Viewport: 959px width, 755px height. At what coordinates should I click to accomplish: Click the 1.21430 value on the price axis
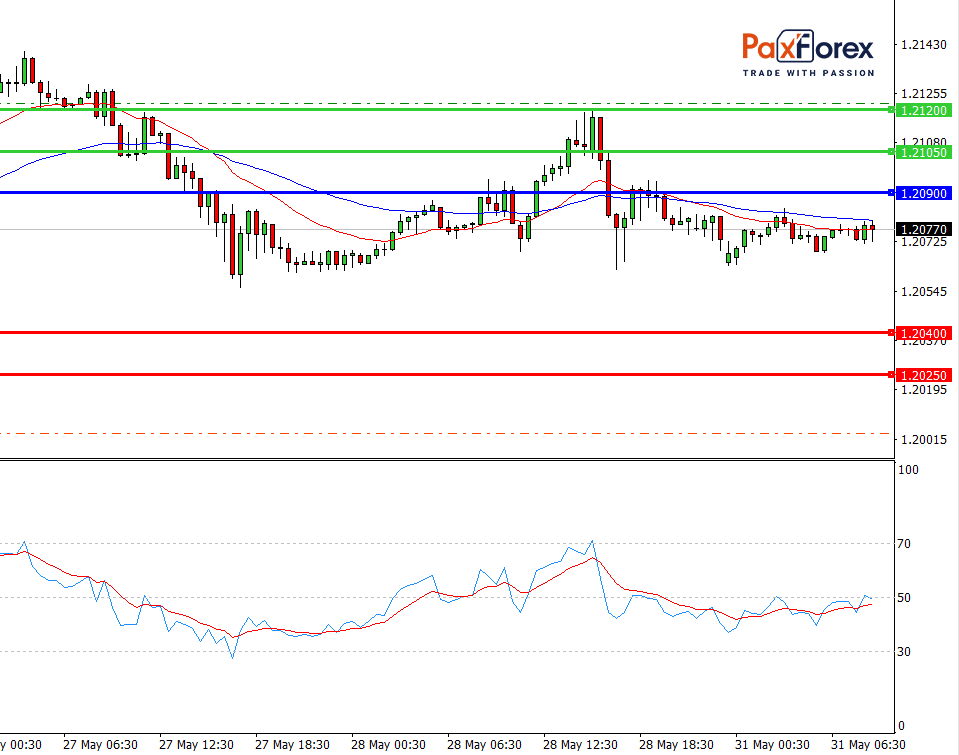click(x=923, y=45)
